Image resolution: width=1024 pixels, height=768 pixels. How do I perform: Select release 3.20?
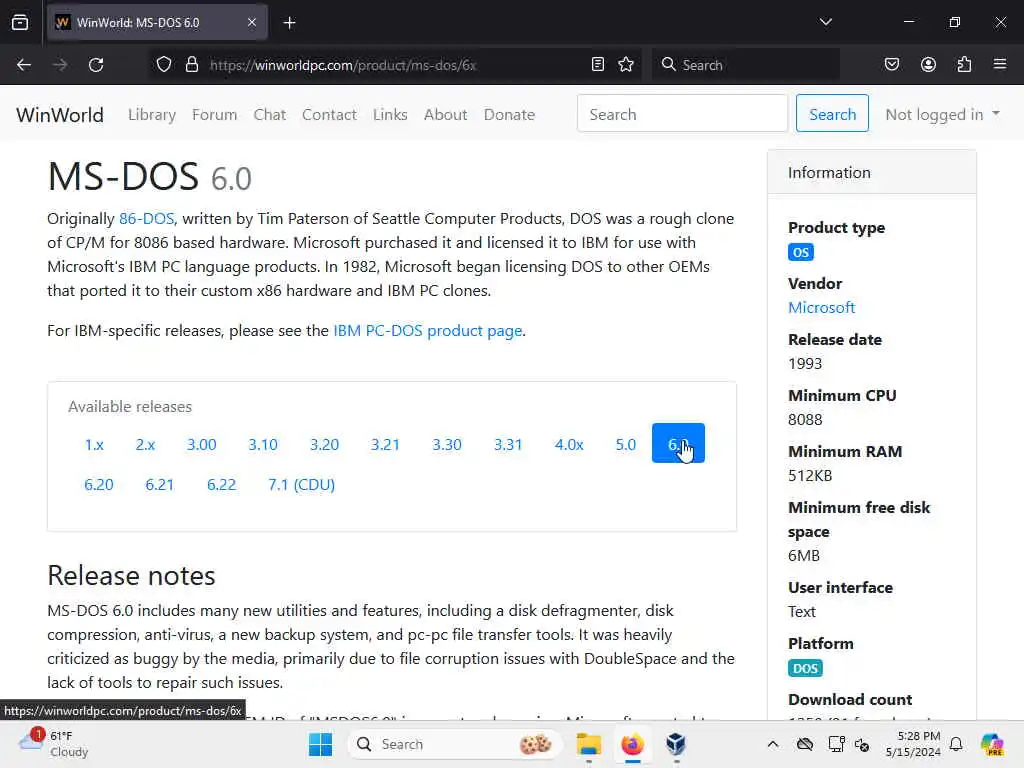pyautogui.click(x=324, y=444)
